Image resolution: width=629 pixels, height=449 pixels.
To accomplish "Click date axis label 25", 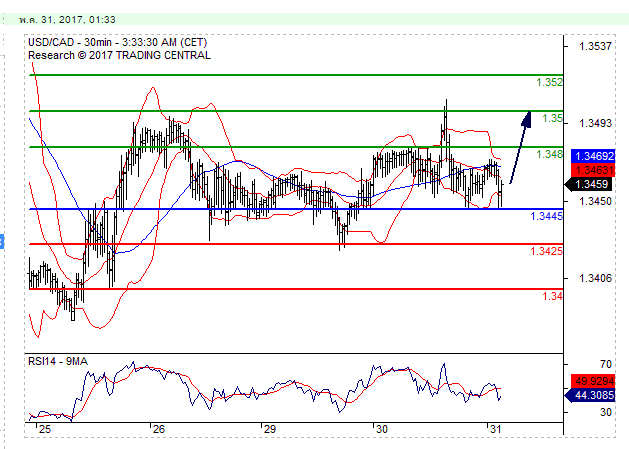I will [x=45, y=429].
